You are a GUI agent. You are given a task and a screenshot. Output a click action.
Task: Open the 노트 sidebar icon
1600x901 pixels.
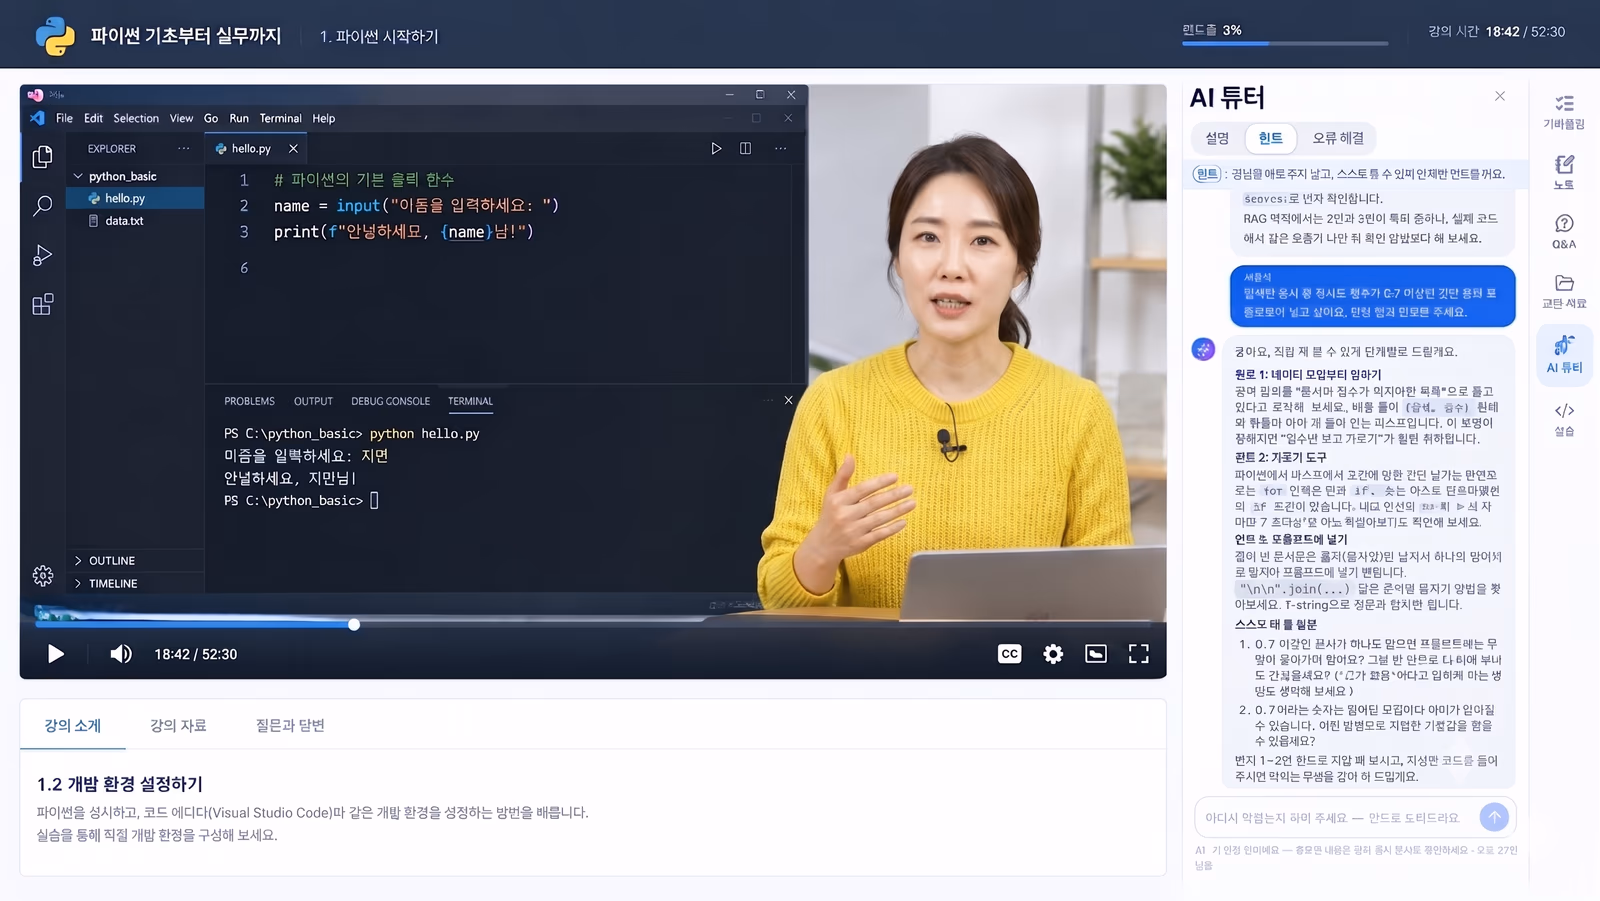point(1564,172)
